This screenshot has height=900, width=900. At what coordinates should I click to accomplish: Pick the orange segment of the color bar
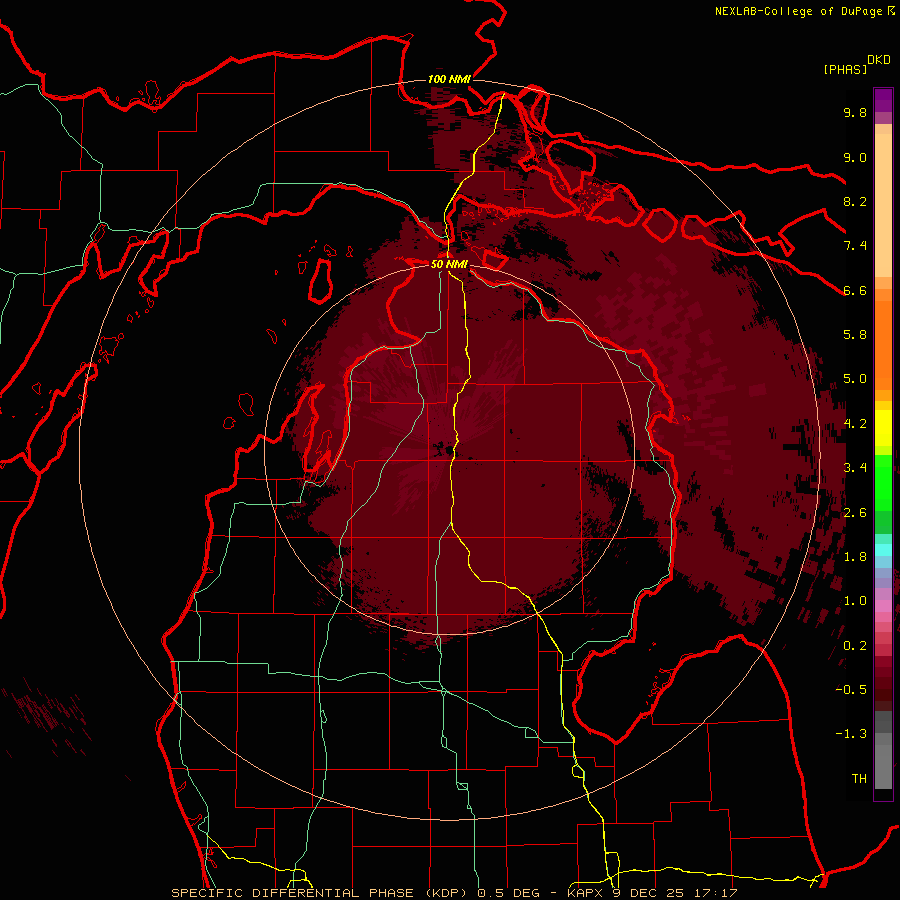click(x=883, y=346)
